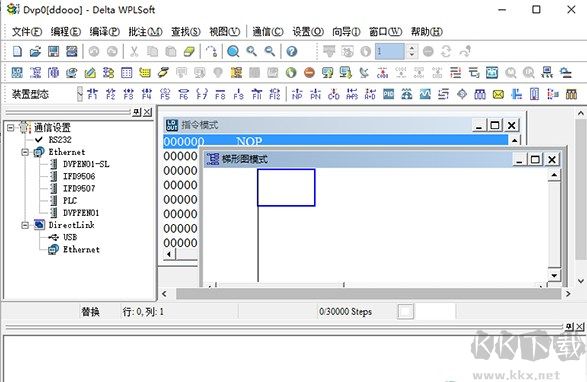Click the eraser delete icon in toolbar

click(x=189, y=51)
